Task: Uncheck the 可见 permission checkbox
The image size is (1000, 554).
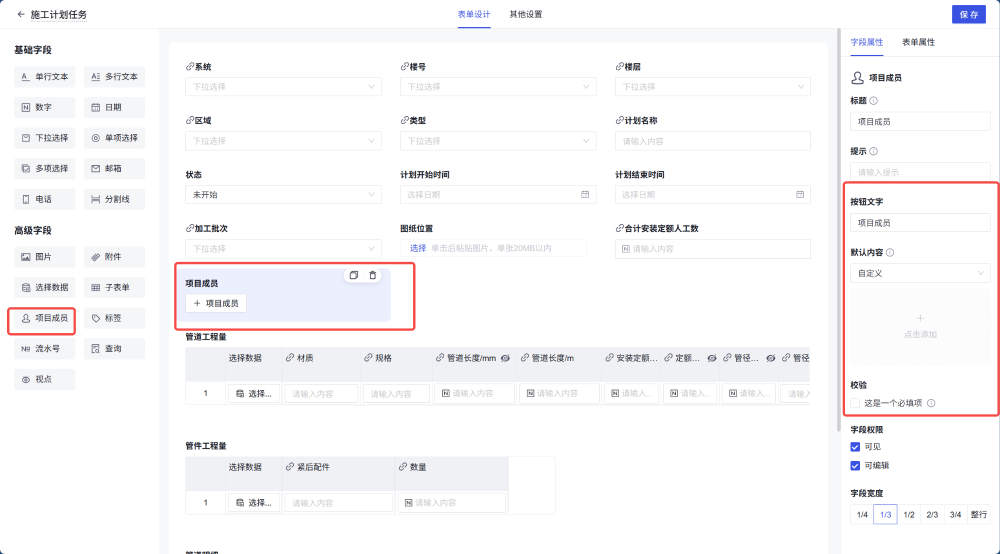Action: (x=855, y=447)
